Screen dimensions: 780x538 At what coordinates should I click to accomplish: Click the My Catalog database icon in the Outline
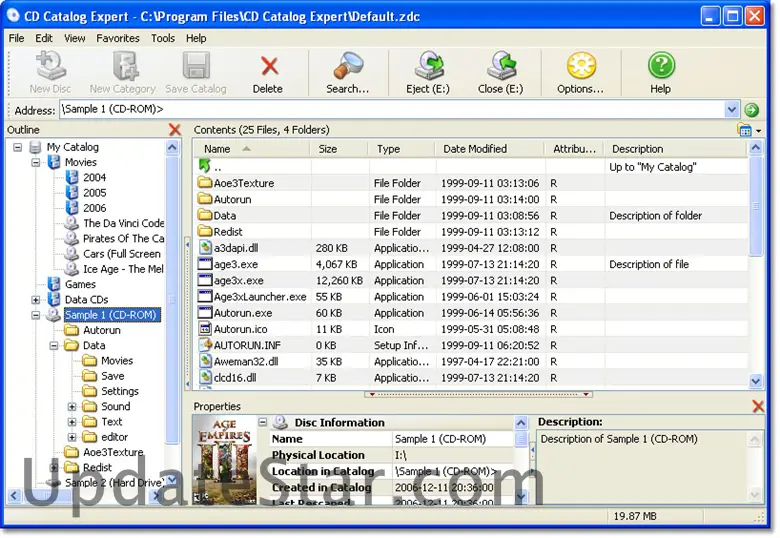click(x=35, y=147)
